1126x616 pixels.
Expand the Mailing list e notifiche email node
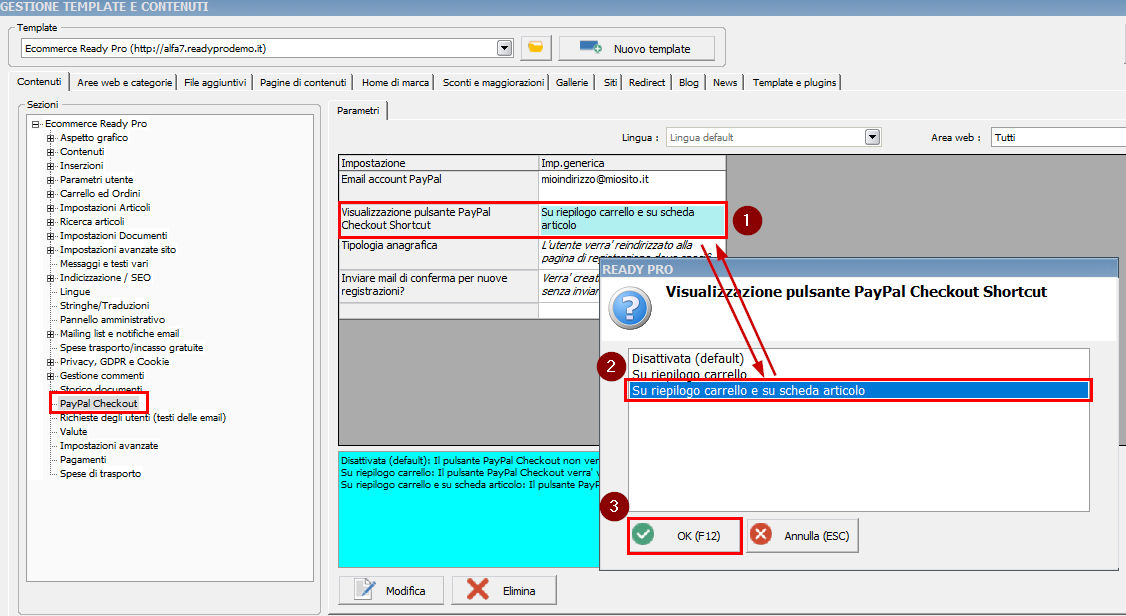[50, 334]
